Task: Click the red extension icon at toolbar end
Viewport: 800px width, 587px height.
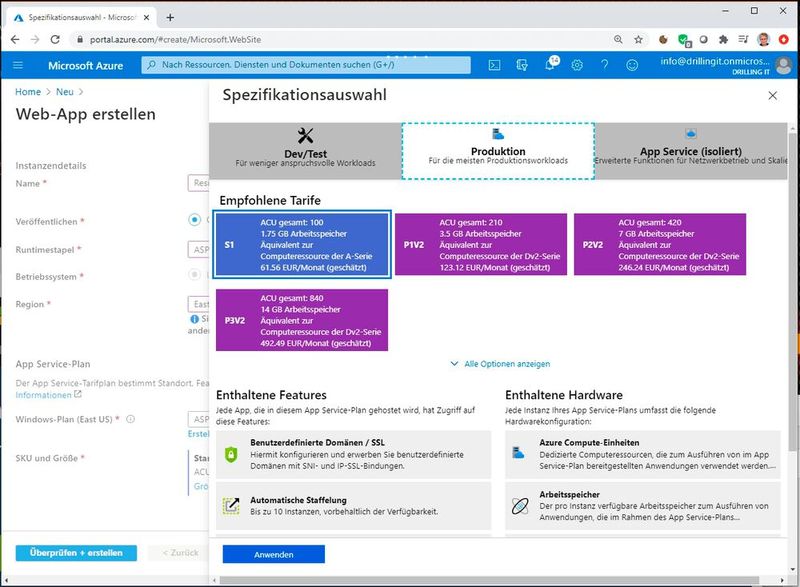Action: pos(784,39)
